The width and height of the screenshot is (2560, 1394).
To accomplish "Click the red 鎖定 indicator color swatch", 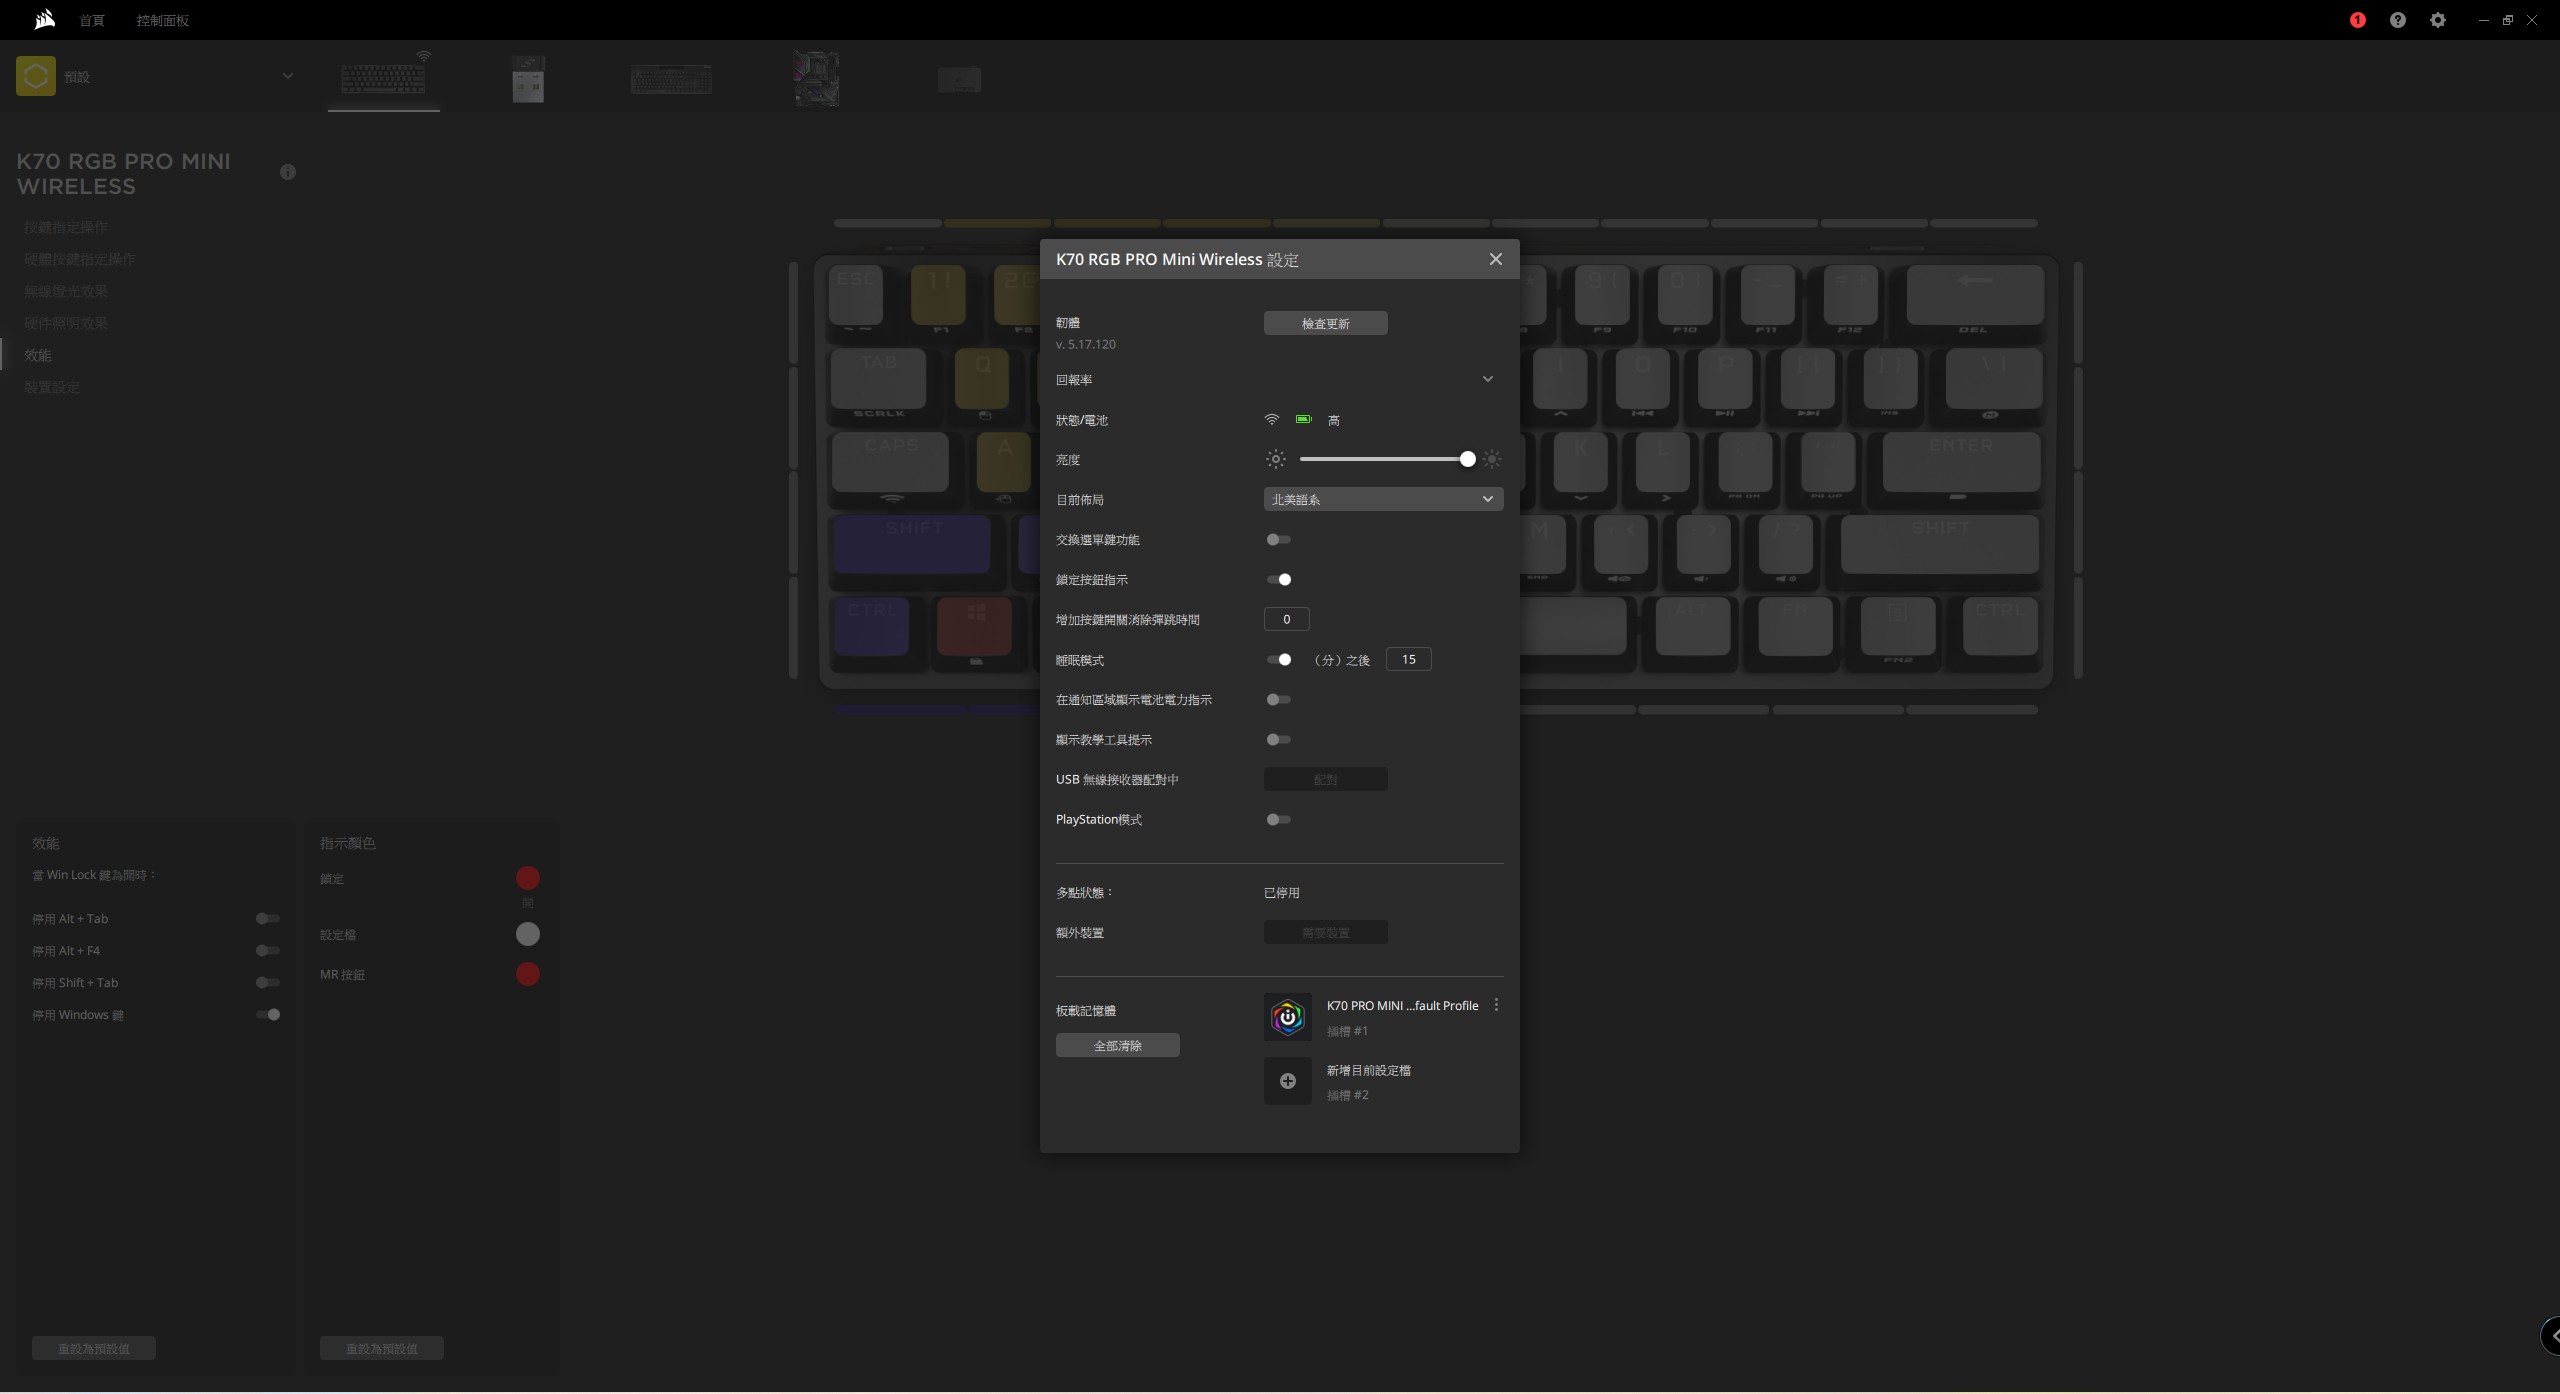I will (x=527, y=878).
